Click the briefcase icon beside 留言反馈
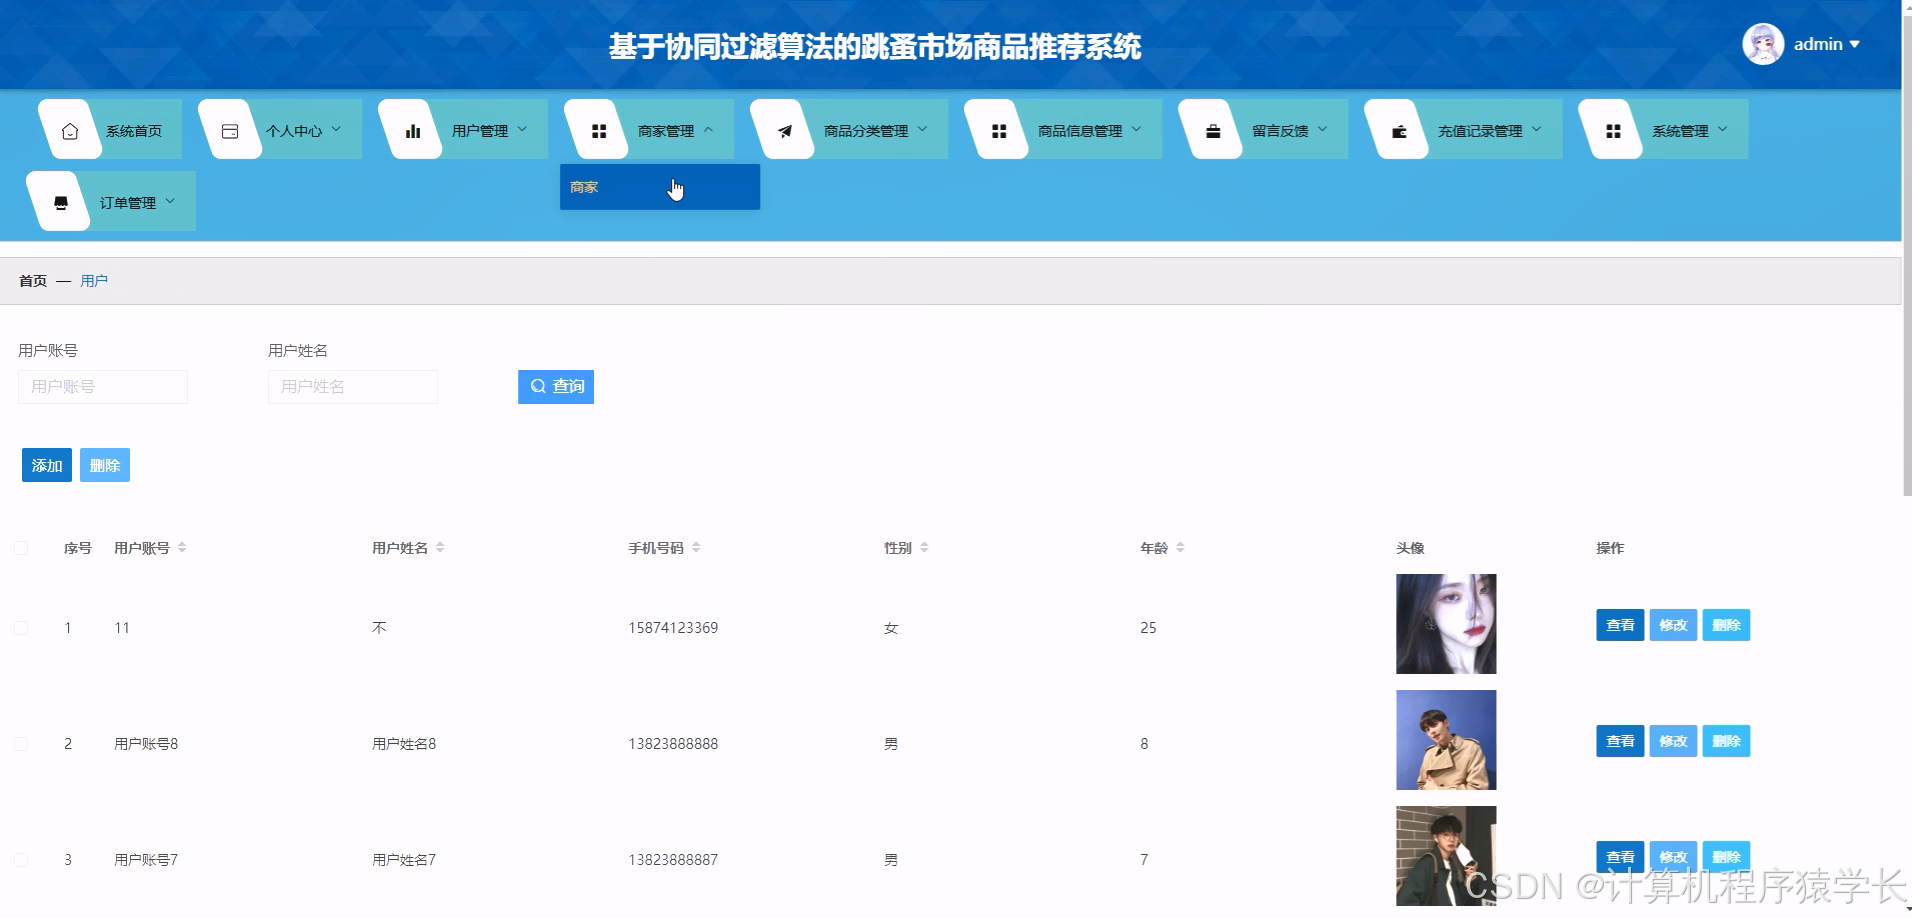This screenshot has height=918, width=1912. [1211, 129]
